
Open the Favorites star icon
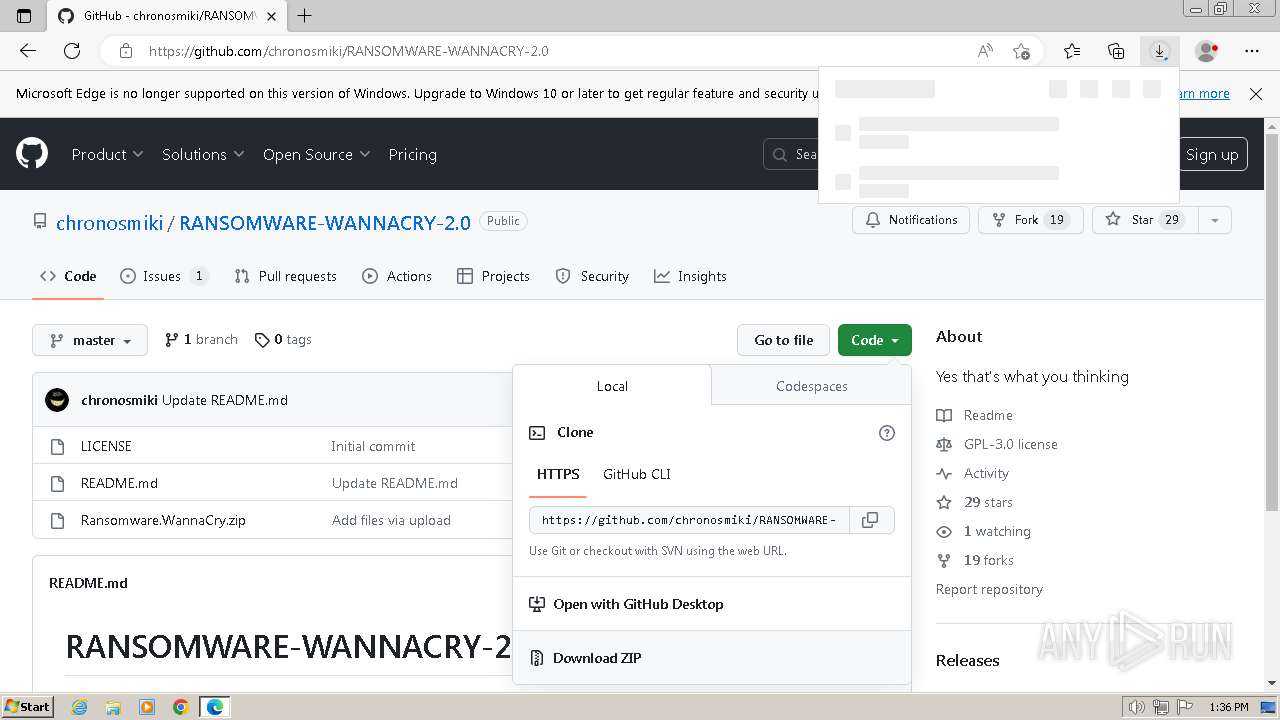1072,51
